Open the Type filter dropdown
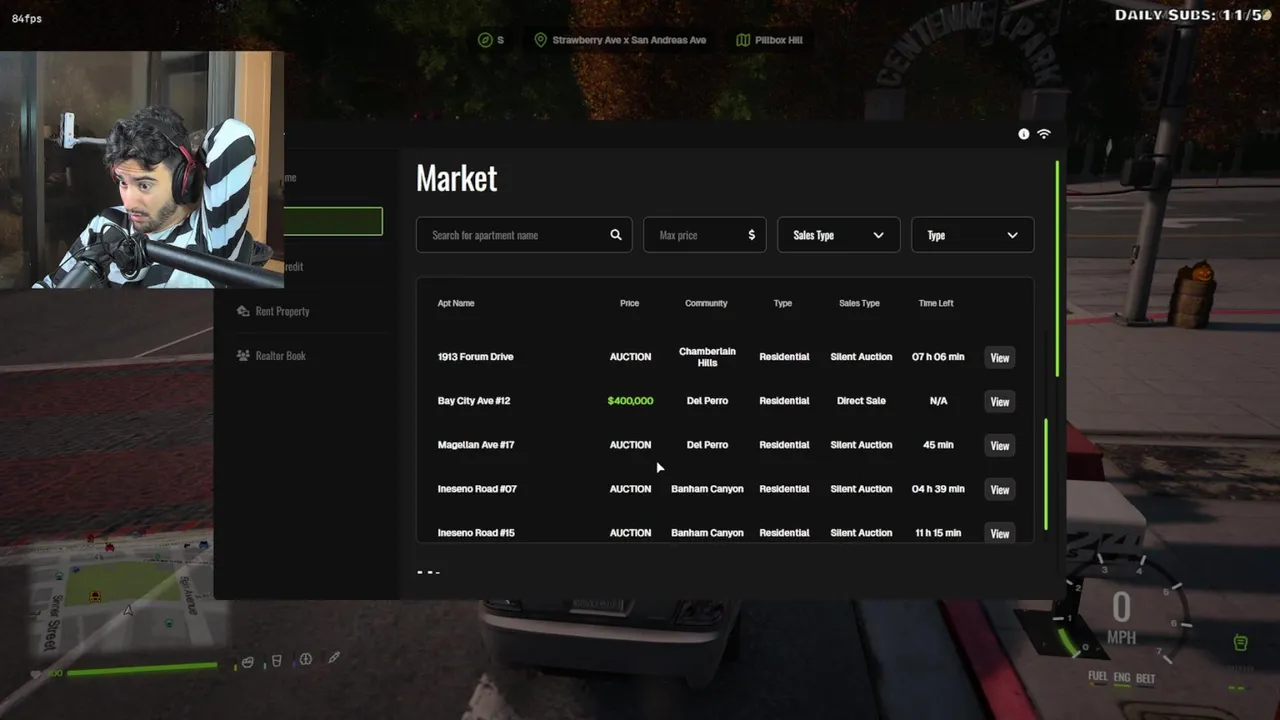This screenshot has width=1280, height=720. click(972, 235)
